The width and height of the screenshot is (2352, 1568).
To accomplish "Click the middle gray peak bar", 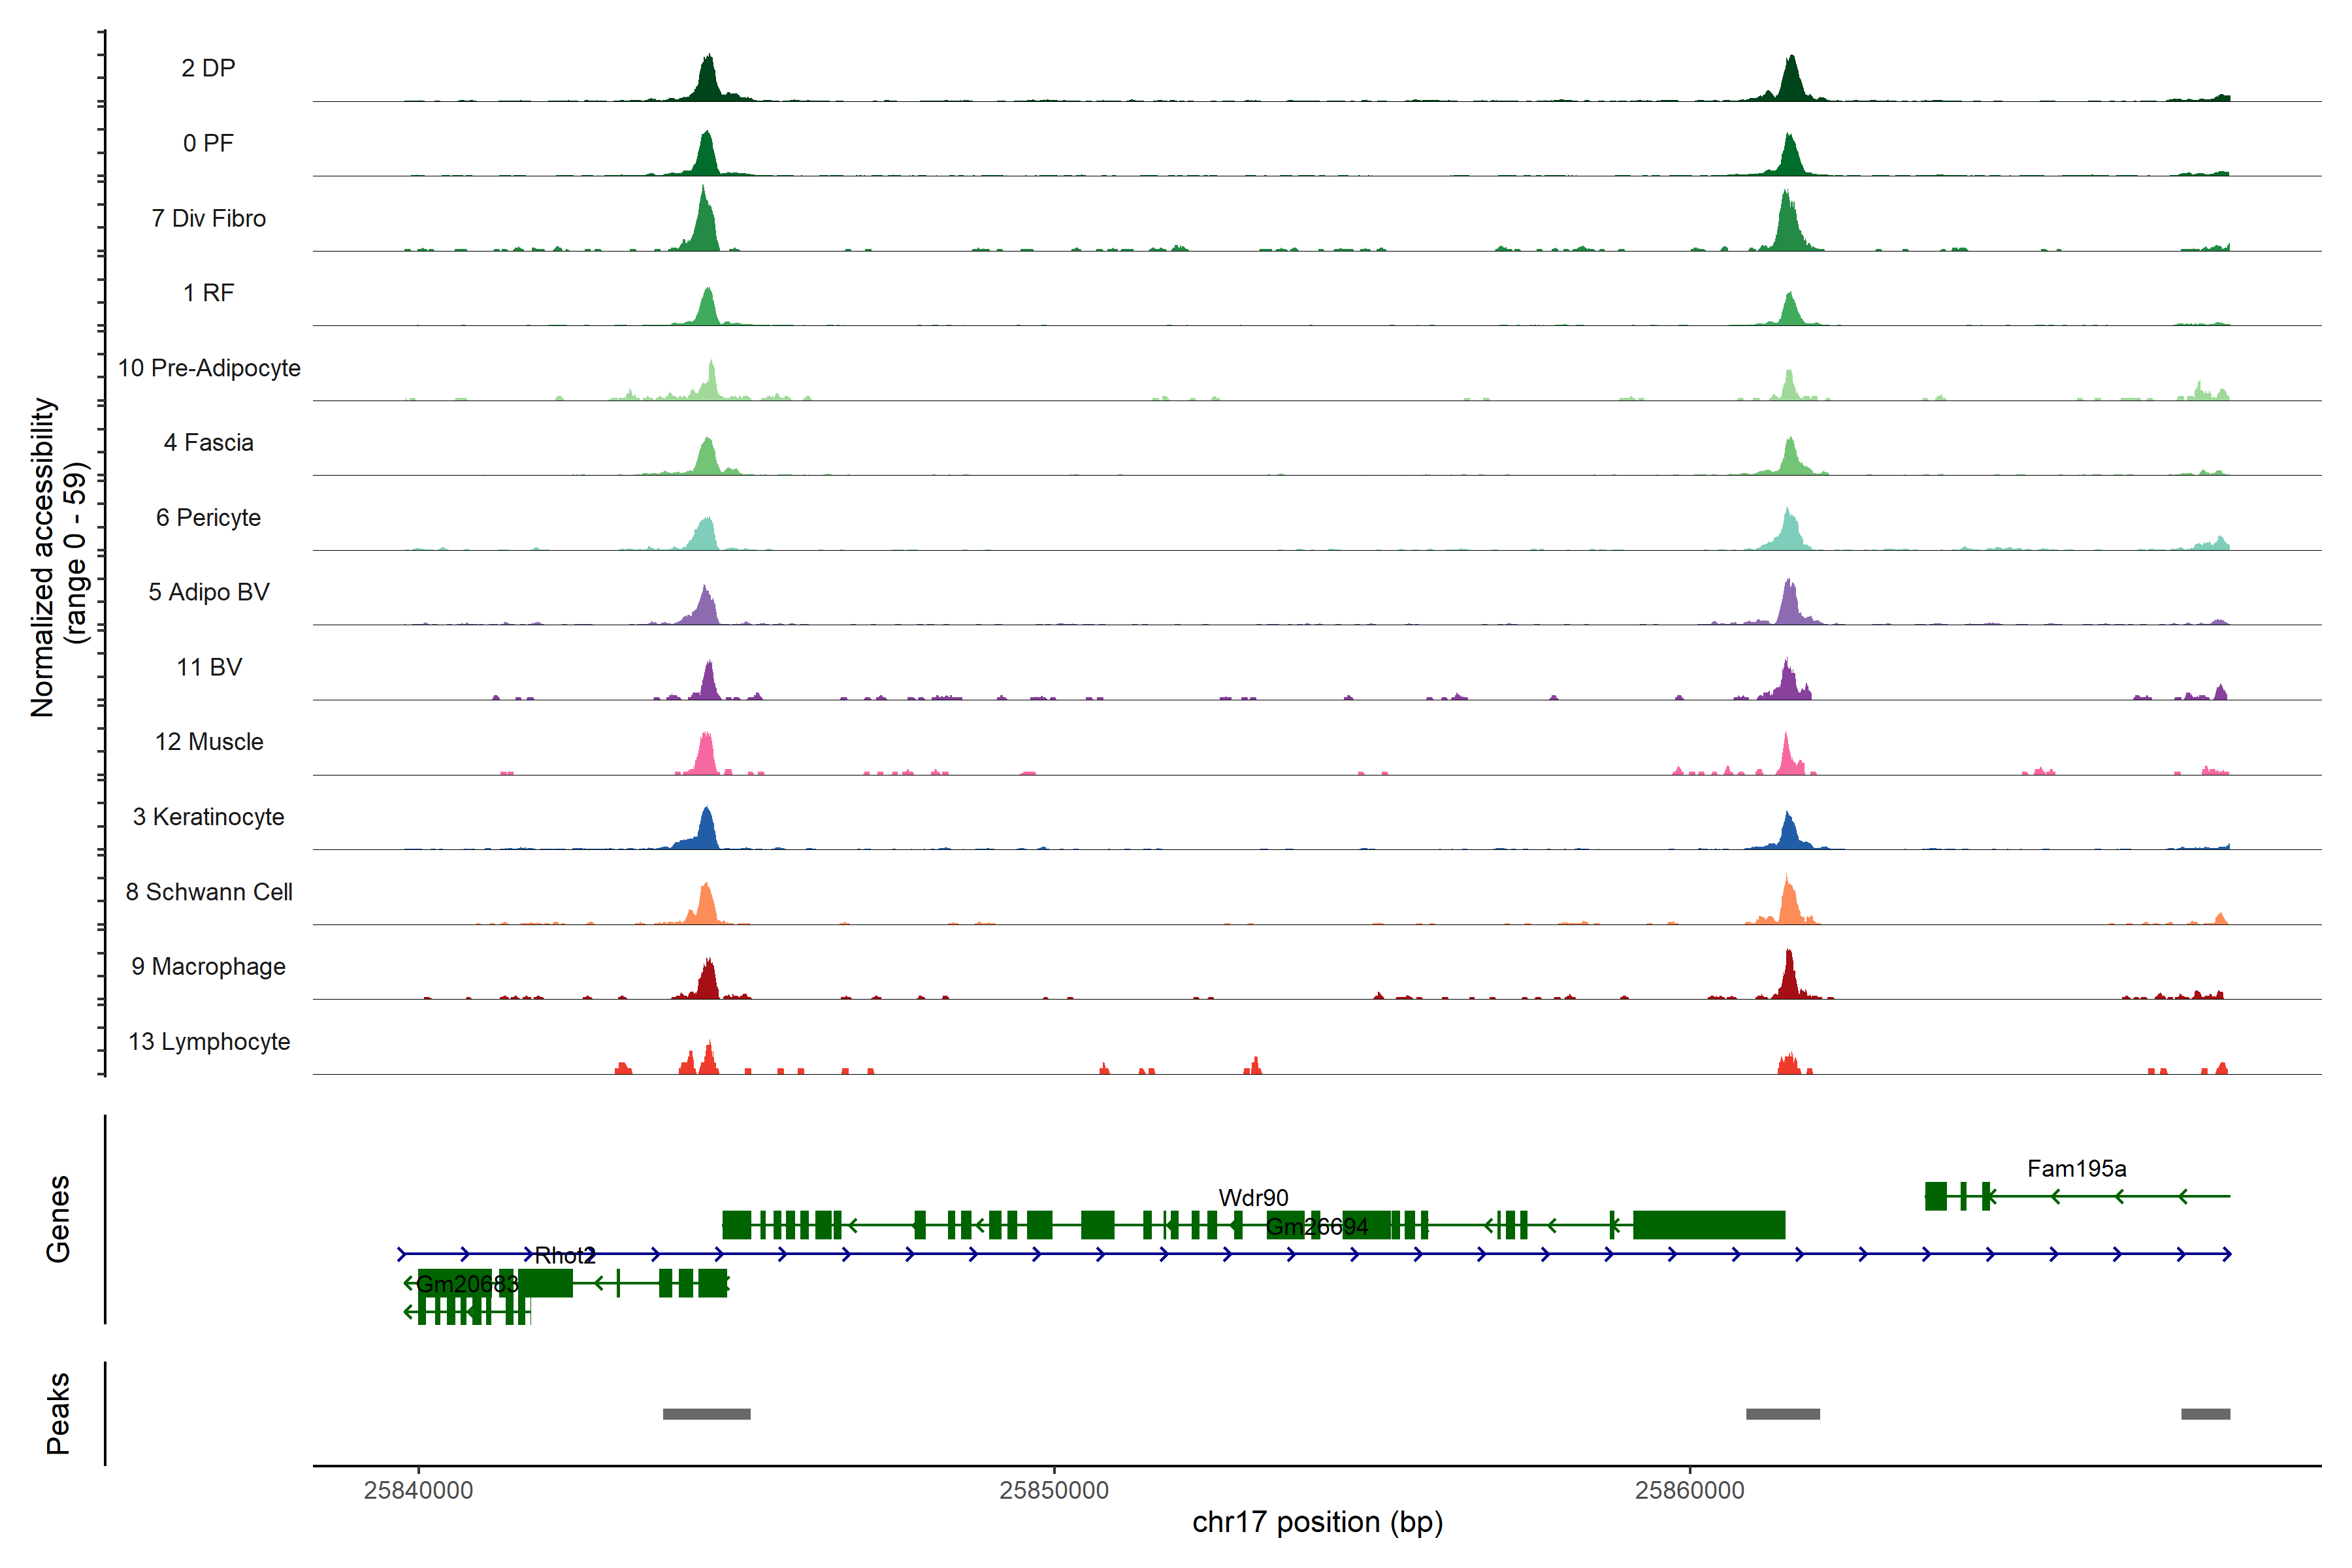I will 1782,1414.
